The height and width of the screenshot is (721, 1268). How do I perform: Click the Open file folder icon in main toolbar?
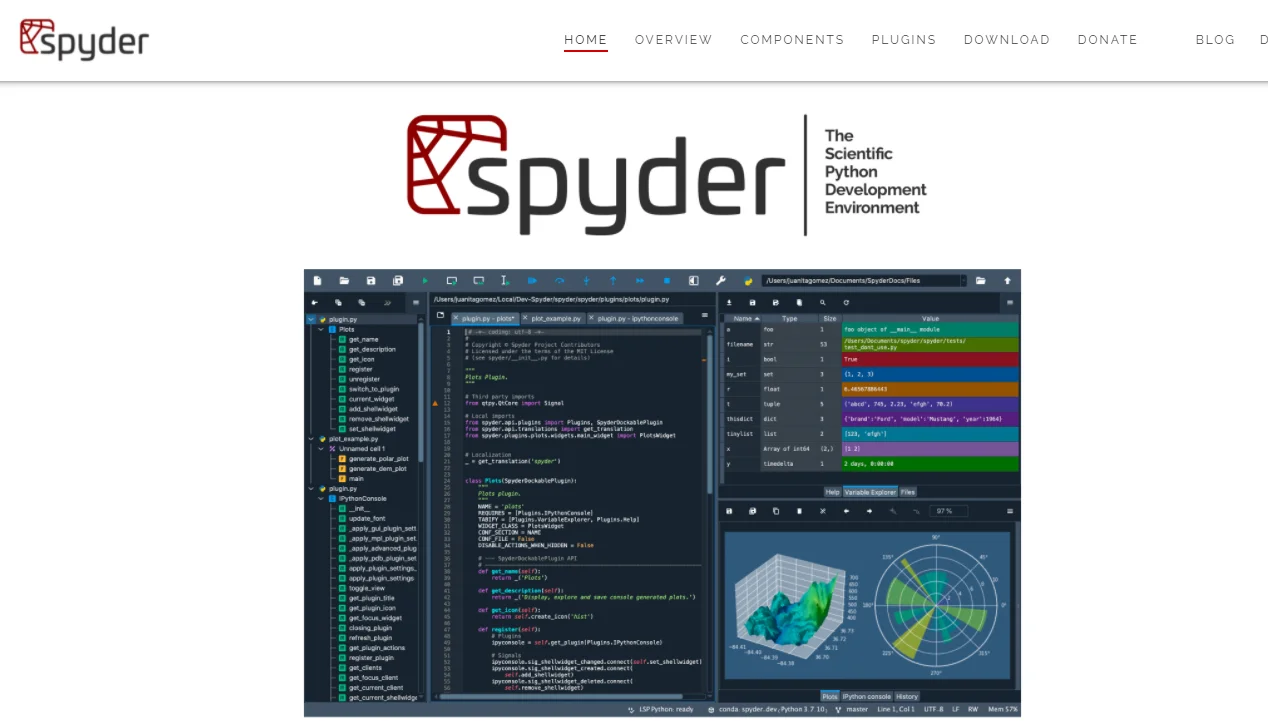344,281
